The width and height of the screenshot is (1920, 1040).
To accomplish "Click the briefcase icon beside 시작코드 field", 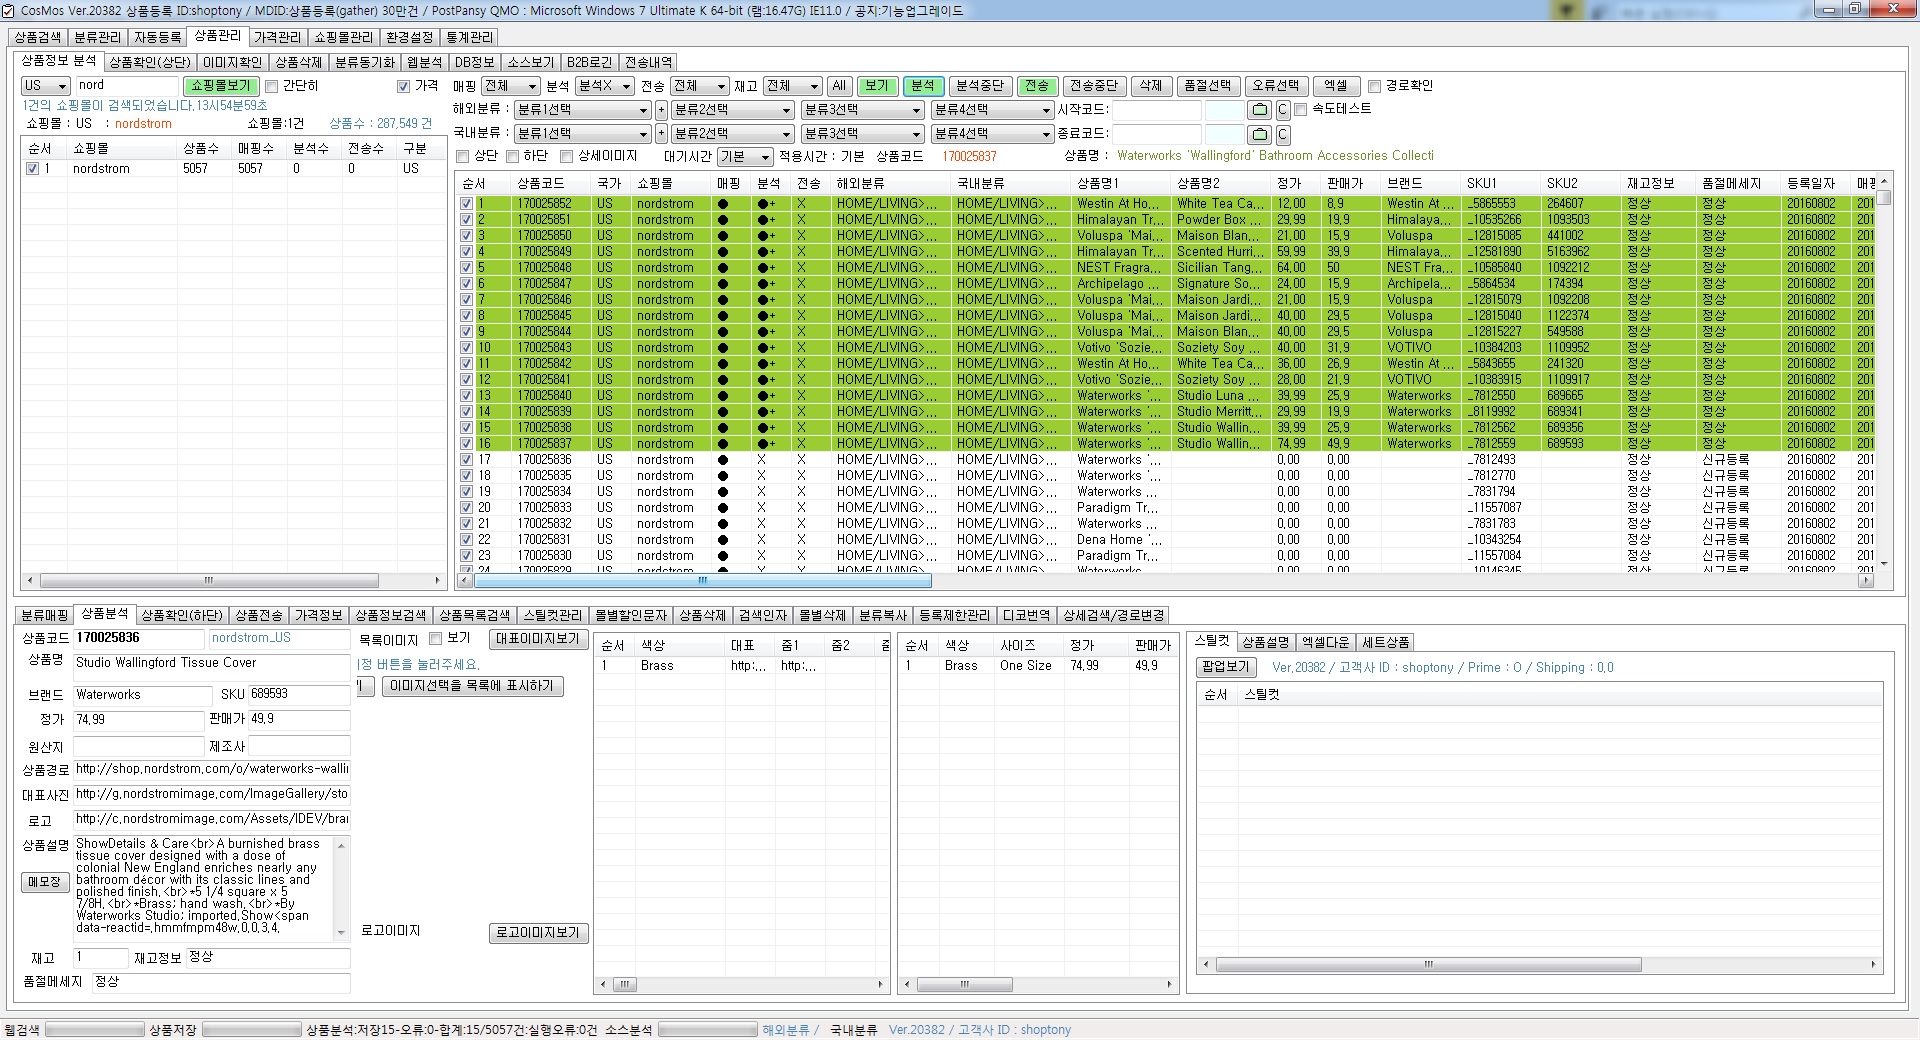I will coord(1260,110).
